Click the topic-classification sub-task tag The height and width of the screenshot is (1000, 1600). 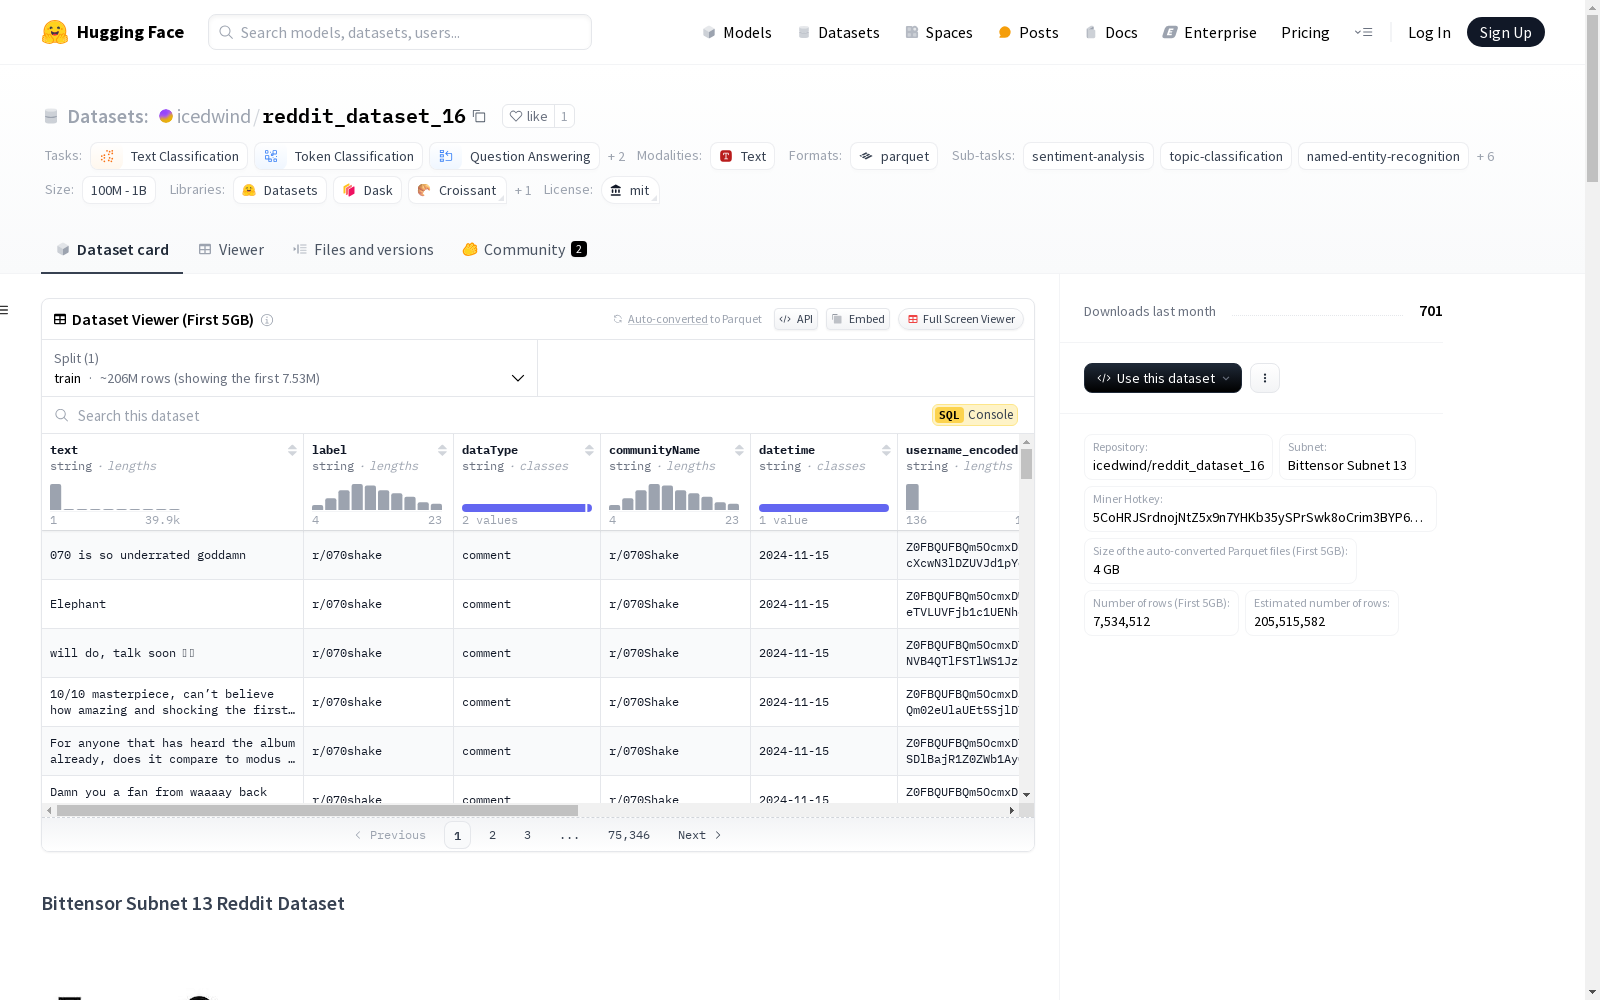[1226, 157]
